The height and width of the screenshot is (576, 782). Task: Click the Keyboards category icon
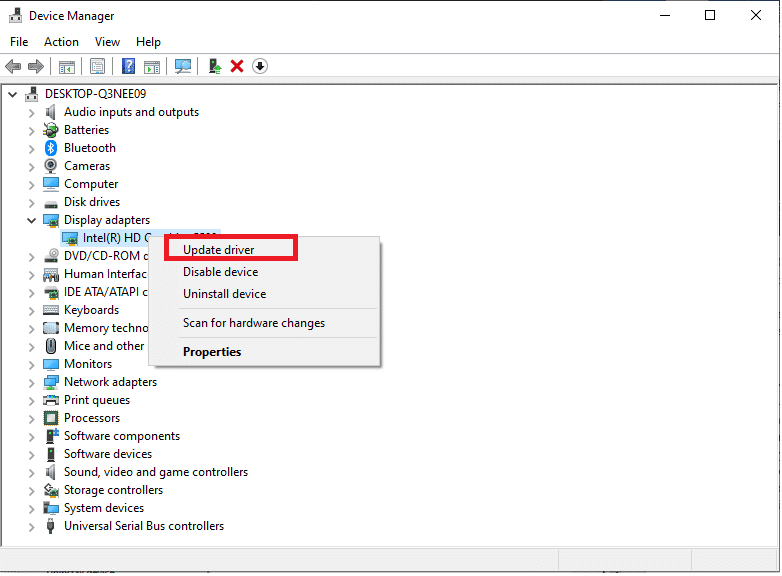(51, 310)
